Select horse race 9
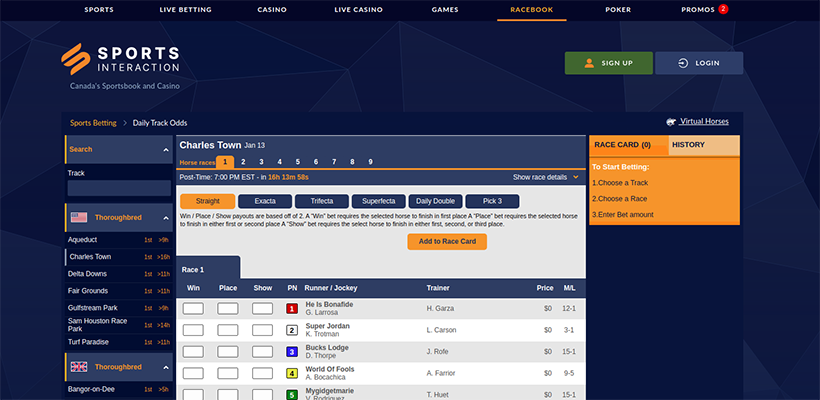Image resolution: width=820 pixels, height=400 pixels. point(370,162)
